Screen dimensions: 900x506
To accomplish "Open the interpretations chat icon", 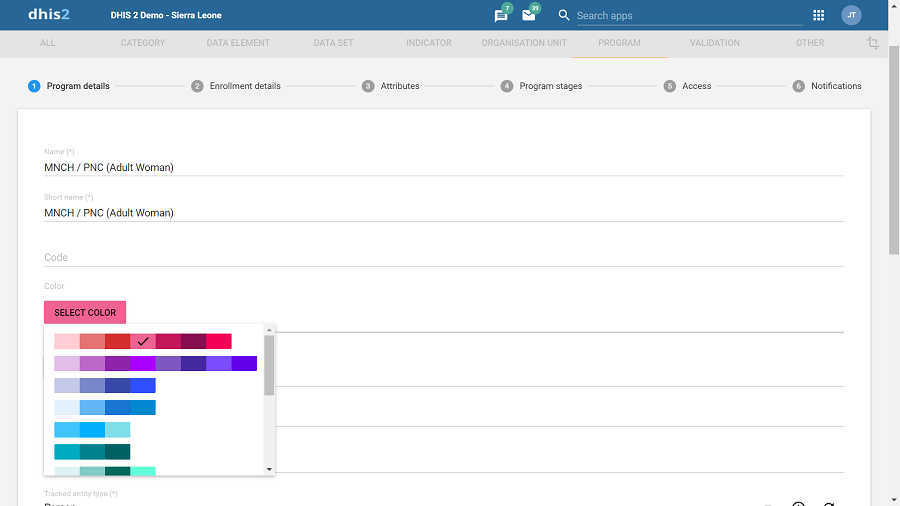I will pos(501,15).
